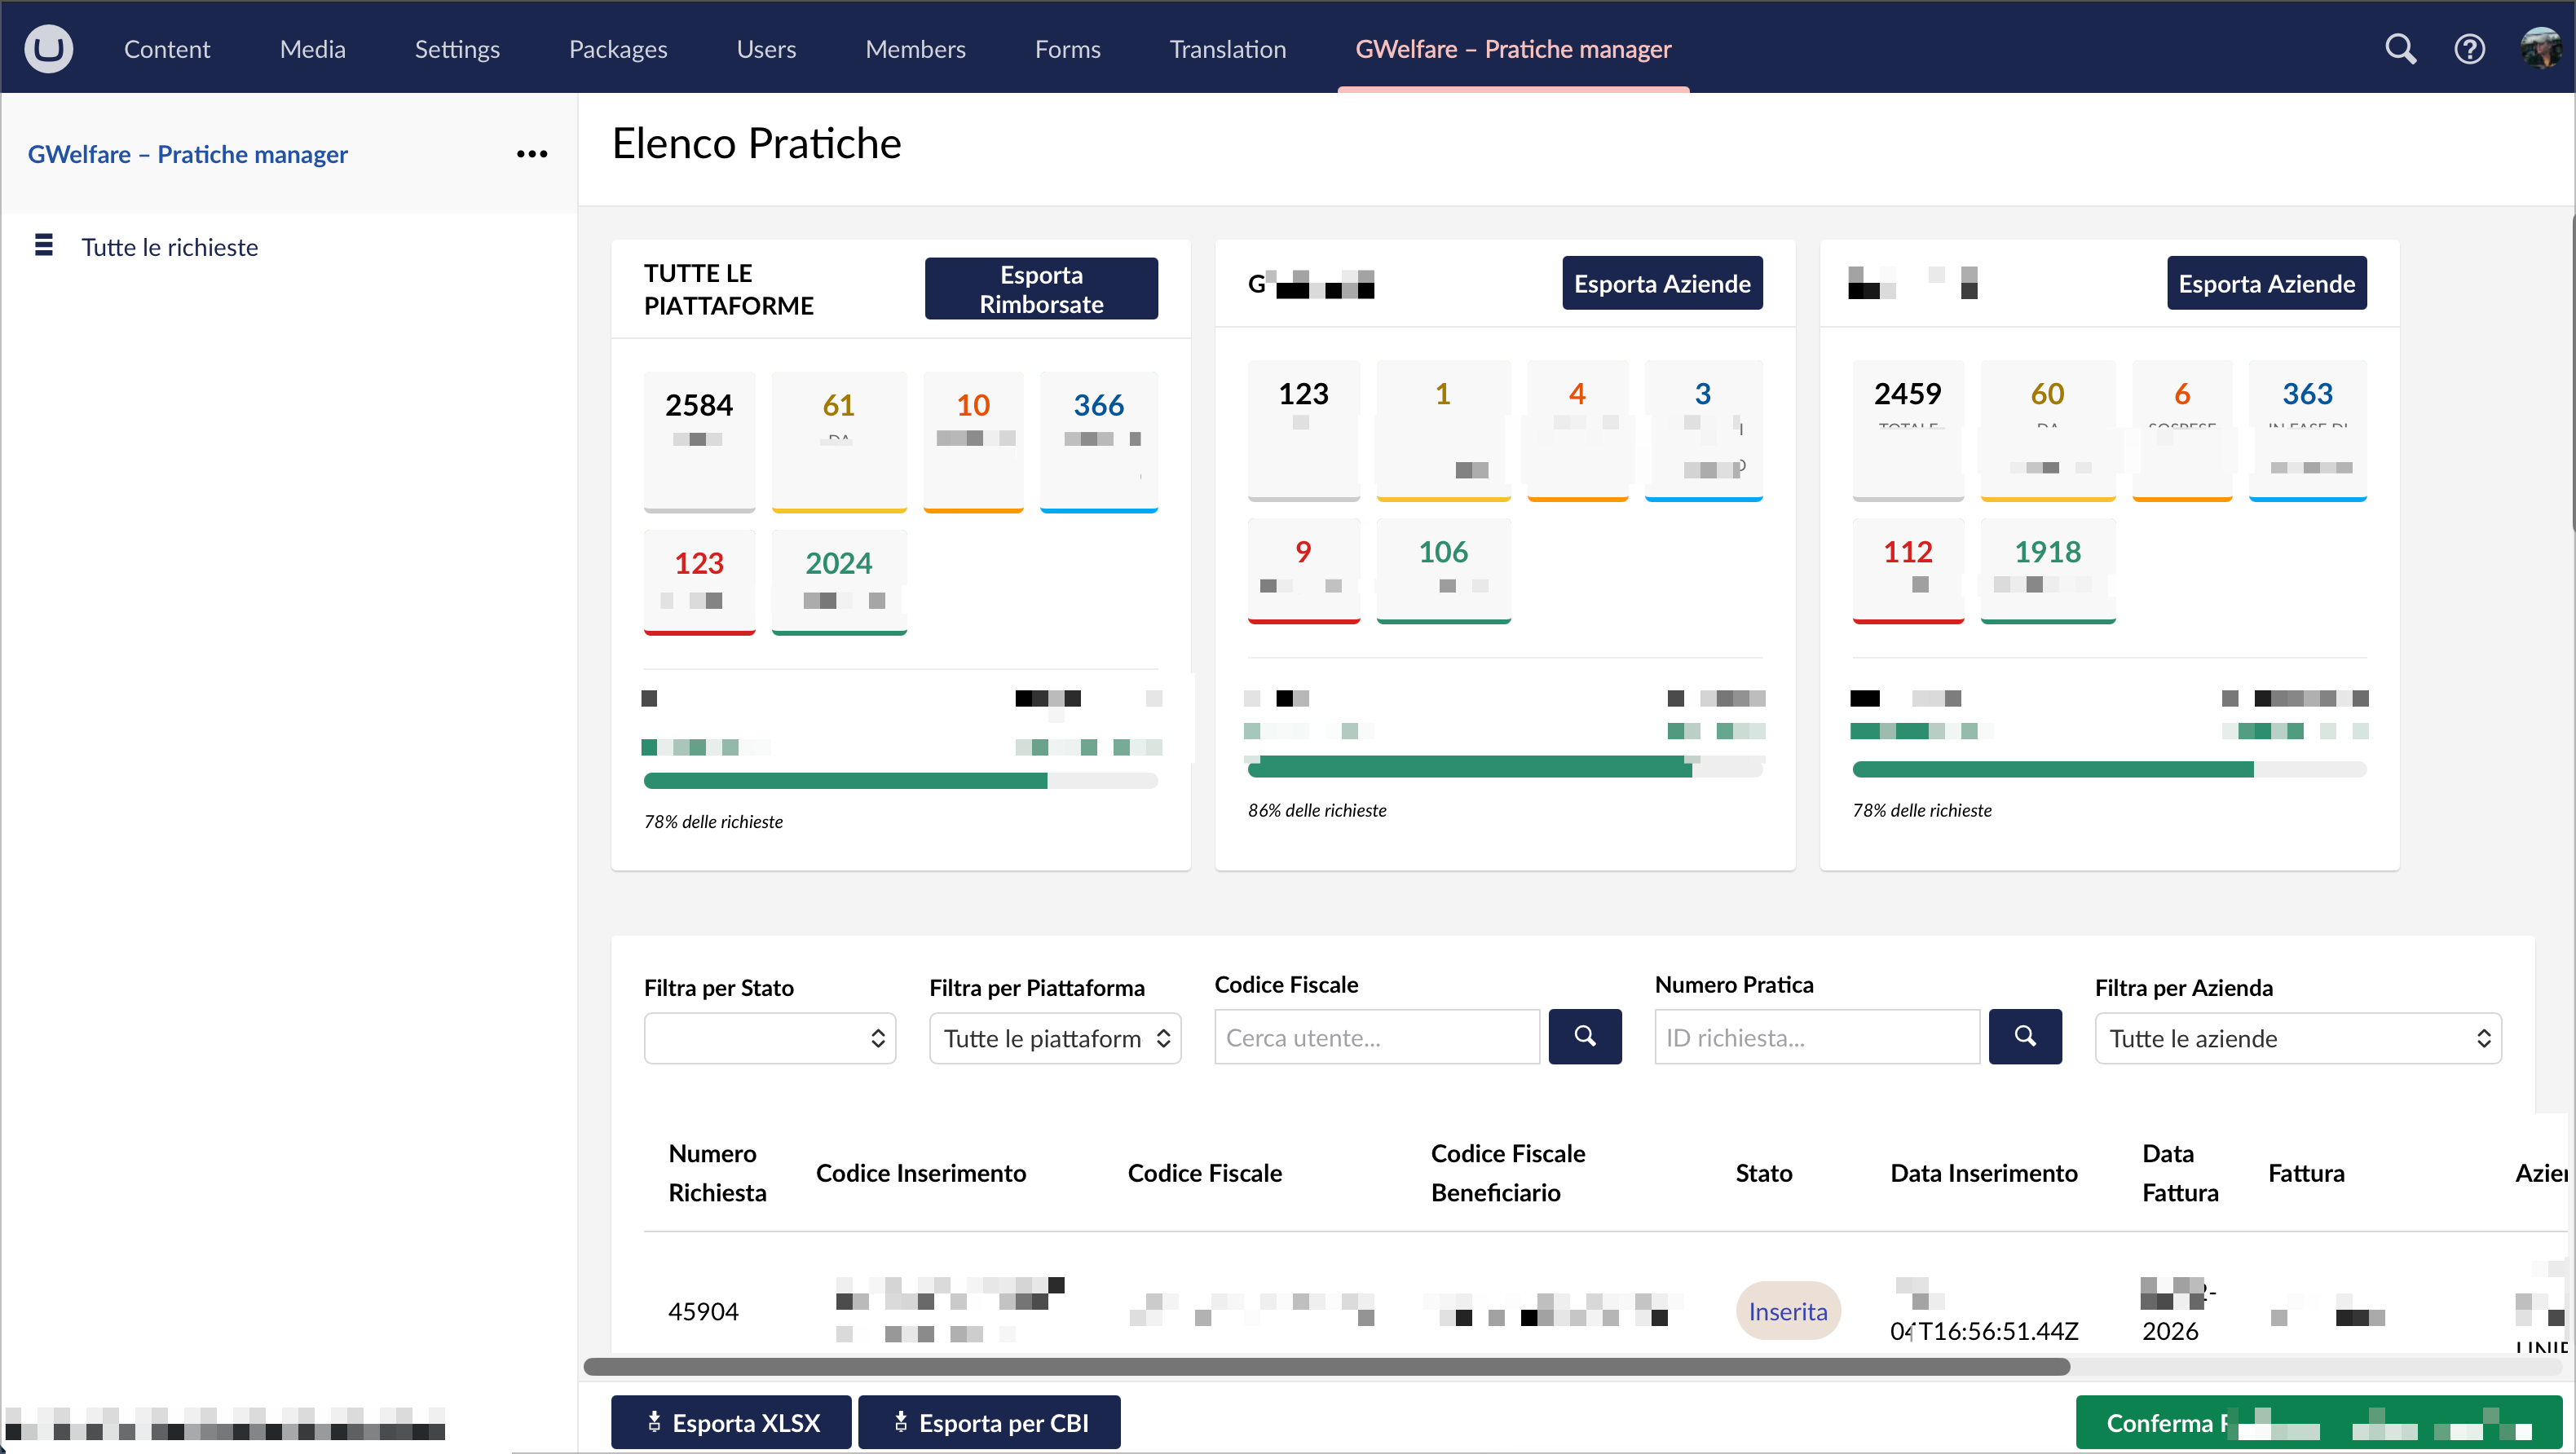The image size is (2576, 1454).
Task: Open the user avatar menu
Action: 2541,48
